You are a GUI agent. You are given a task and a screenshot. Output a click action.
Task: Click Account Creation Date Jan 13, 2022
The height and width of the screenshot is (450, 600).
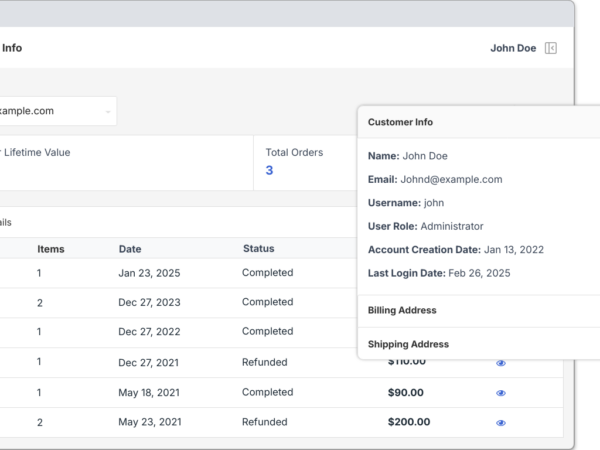456,250
